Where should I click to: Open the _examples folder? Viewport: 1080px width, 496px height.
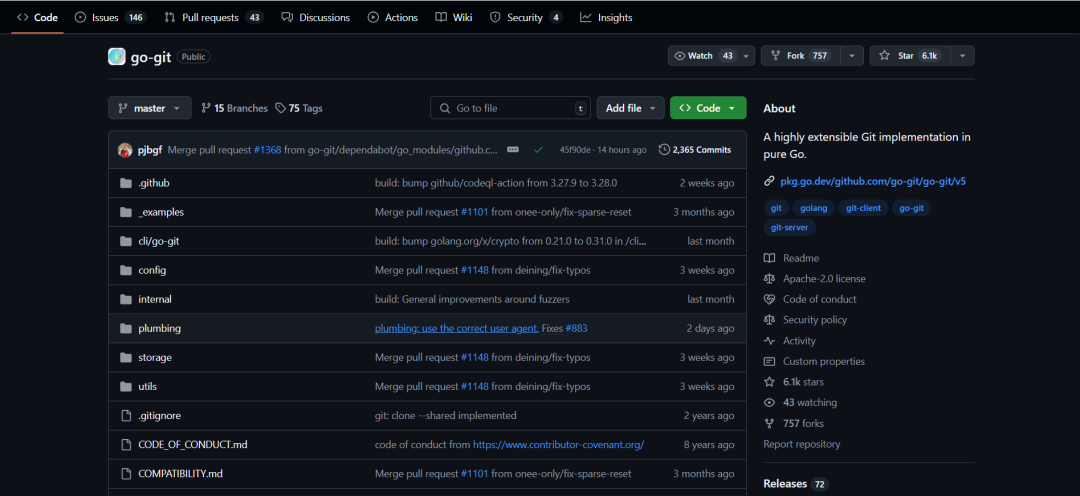[161, 212]
